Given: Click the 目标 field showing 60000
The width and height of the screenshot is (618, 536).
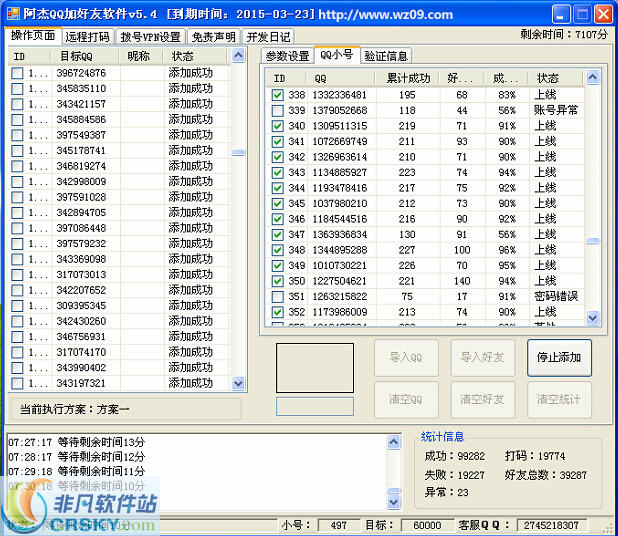Looking at the screenshot, I should click(x=427, y=525).
